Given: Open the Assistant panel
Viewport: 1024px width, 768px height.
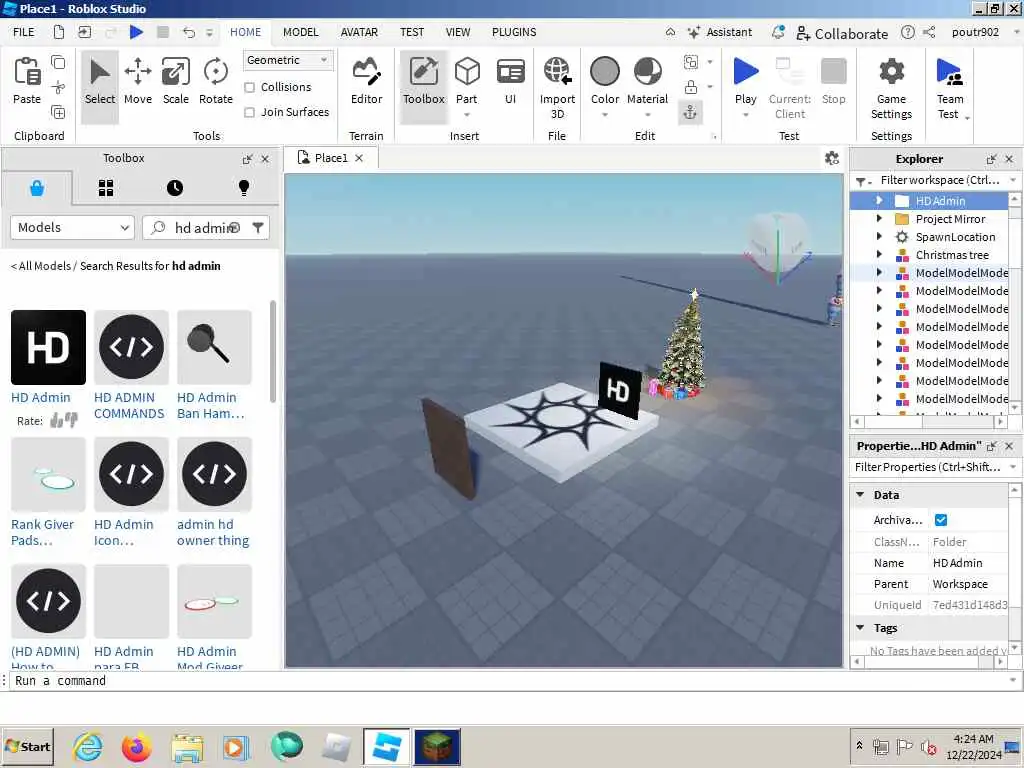Looking at the screenshot, I should [720, 32].
